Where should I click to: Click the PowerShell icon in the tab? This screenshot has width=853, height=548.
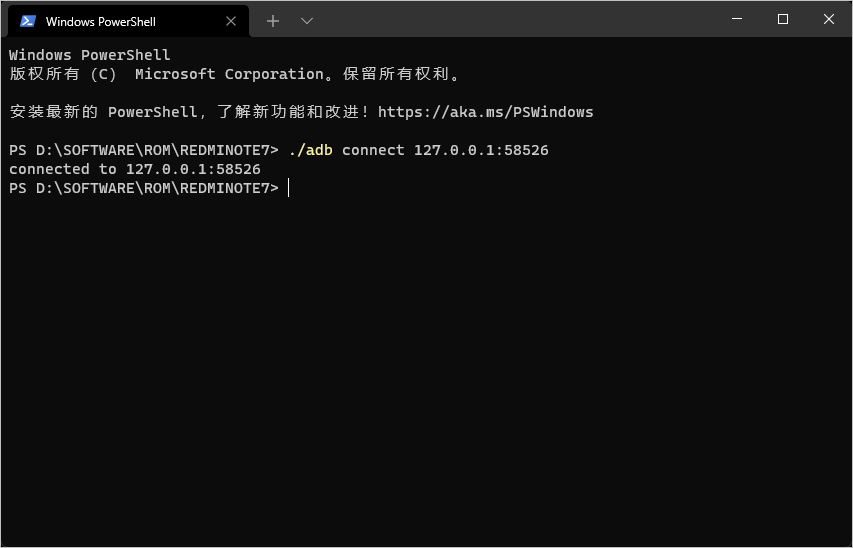(28, 21)
